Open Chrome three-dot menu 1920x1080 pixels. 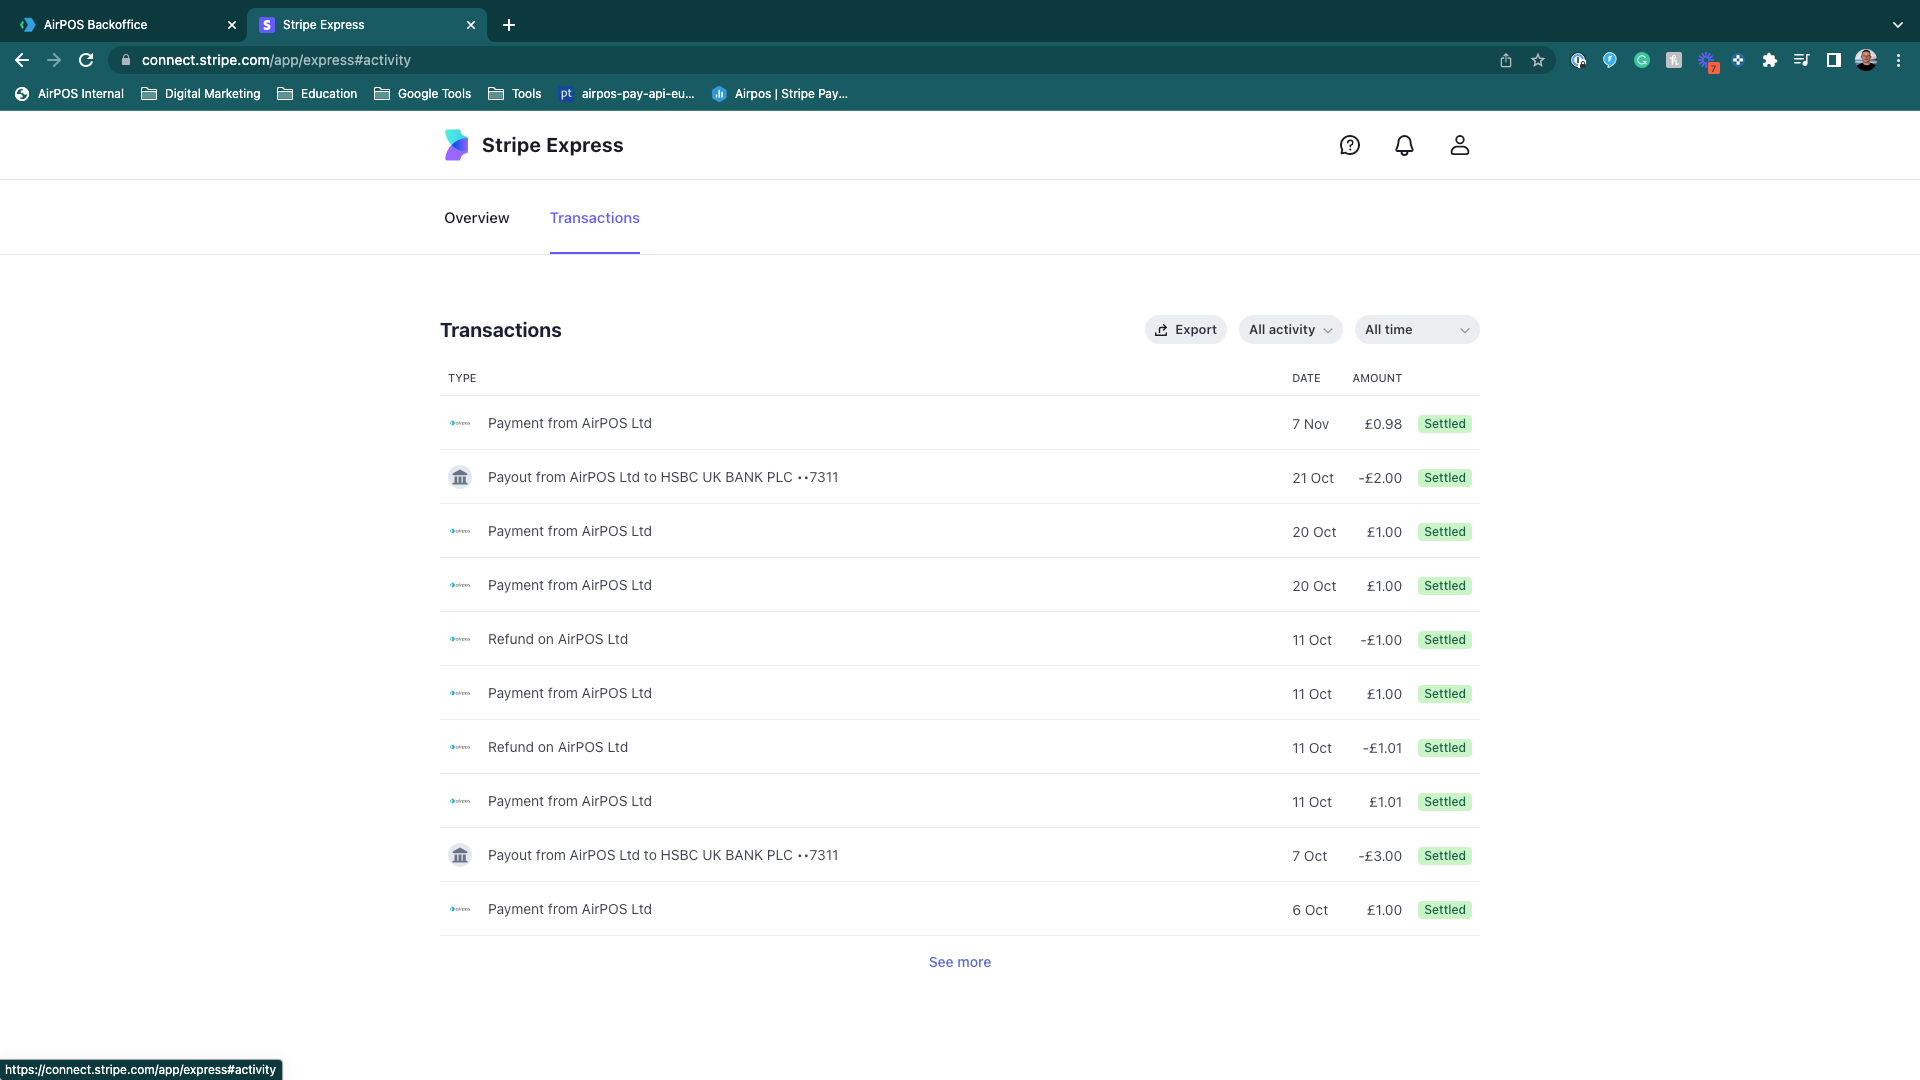[1898, 61]
